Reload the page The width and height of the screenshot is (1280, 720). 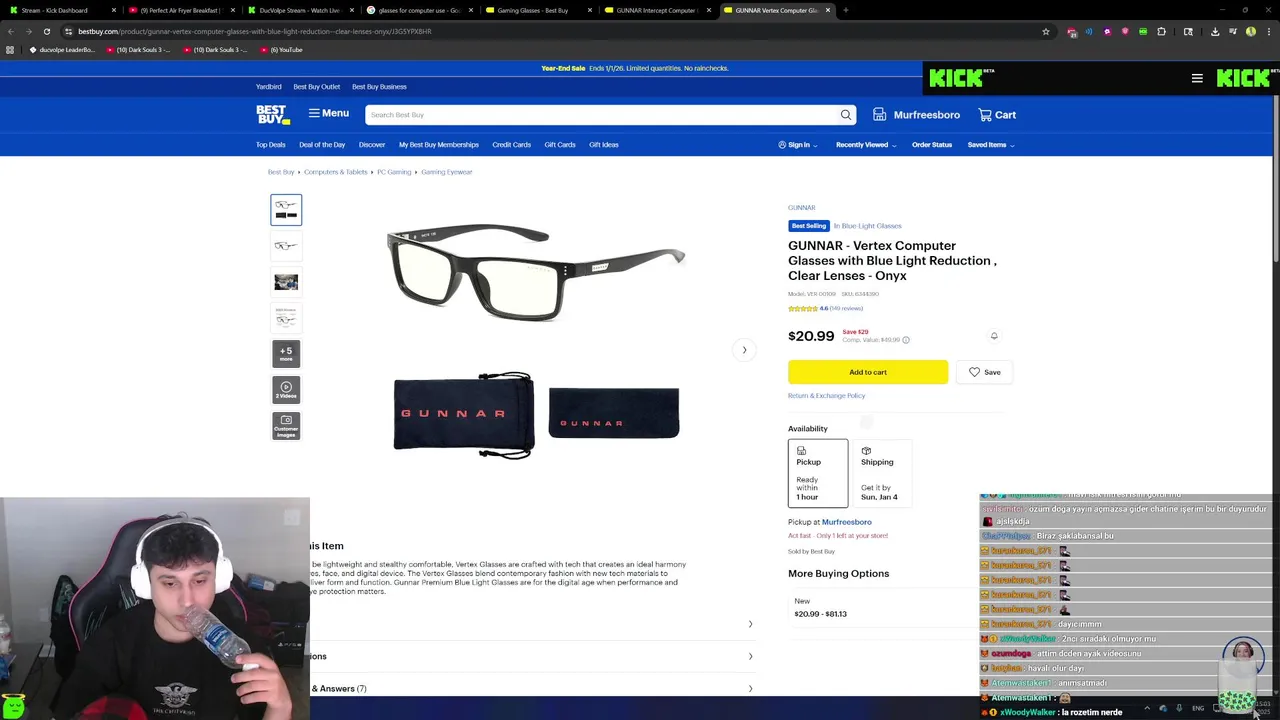pyautogui.click(x=46, y=31)
